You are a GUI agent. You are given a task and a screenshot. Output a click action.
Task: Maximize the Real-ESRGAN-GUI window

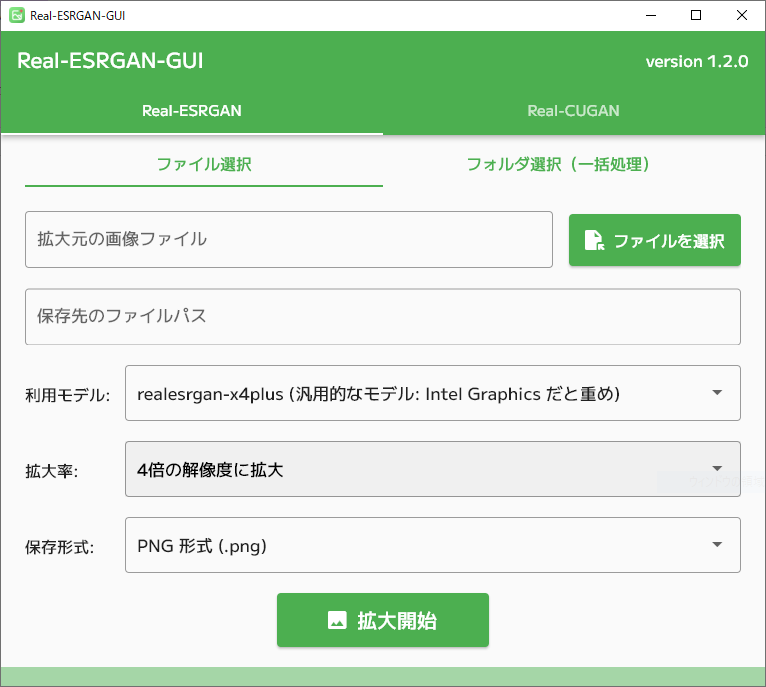[x=696, y=15]
